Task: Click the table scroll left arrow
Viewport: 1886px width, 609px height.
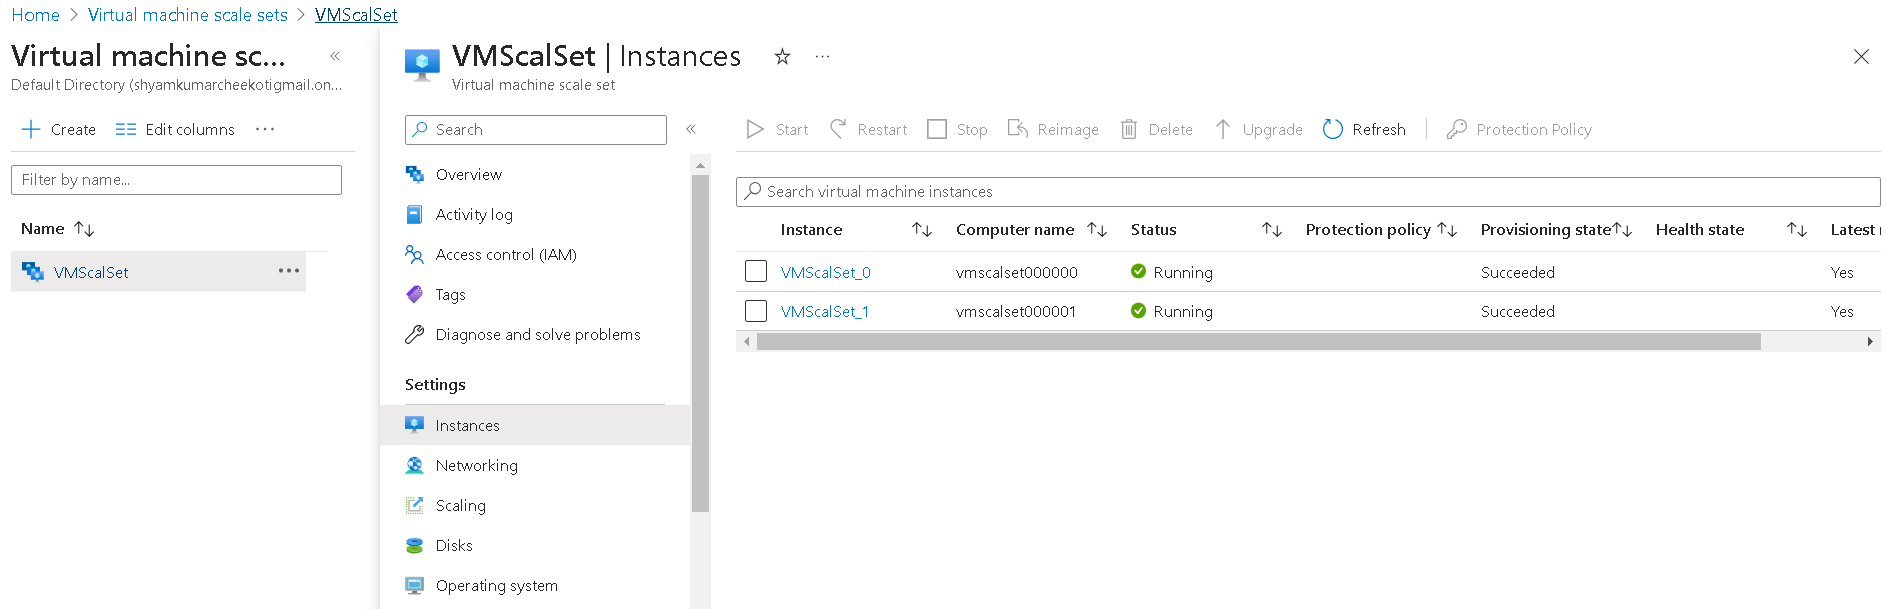Action: click(x=746, y=342)
